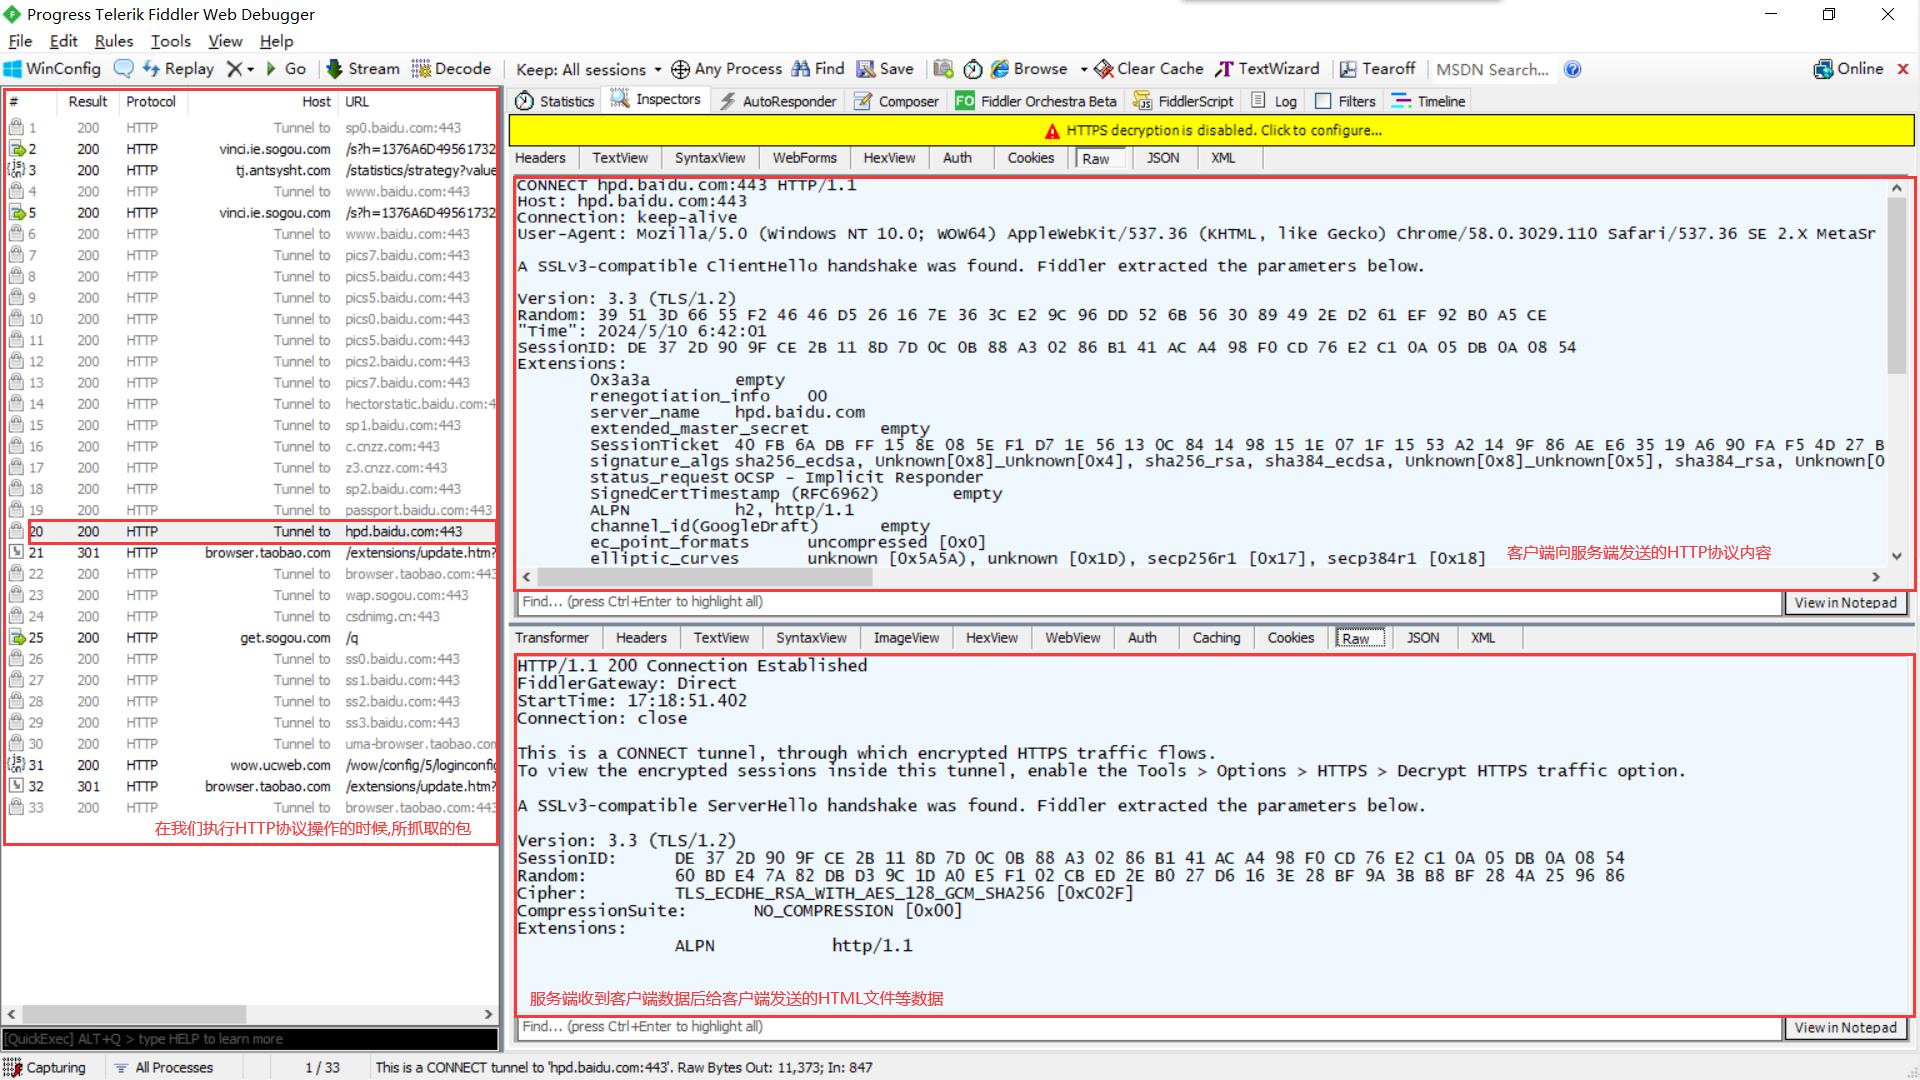This screenshot has width=1920, height=1080.
Task: Select session 21 browser.taobao.com
Action: (x=252, y=553)
